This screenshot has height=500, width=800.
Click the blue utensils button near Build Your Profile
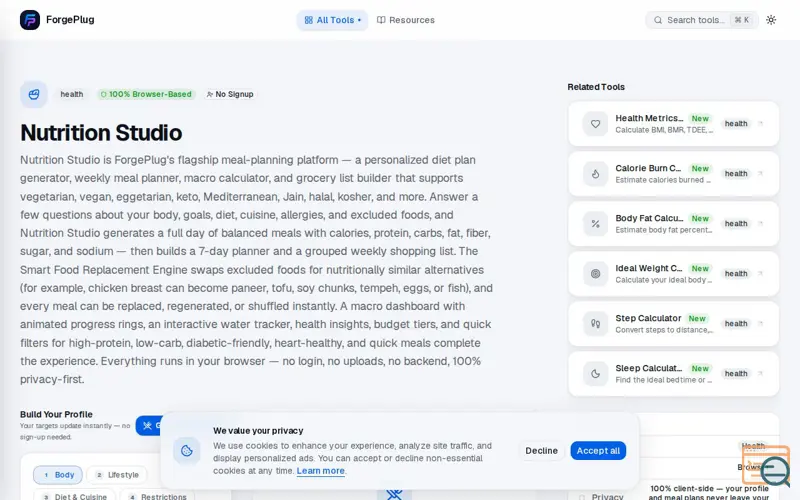[x=149, y=426]
